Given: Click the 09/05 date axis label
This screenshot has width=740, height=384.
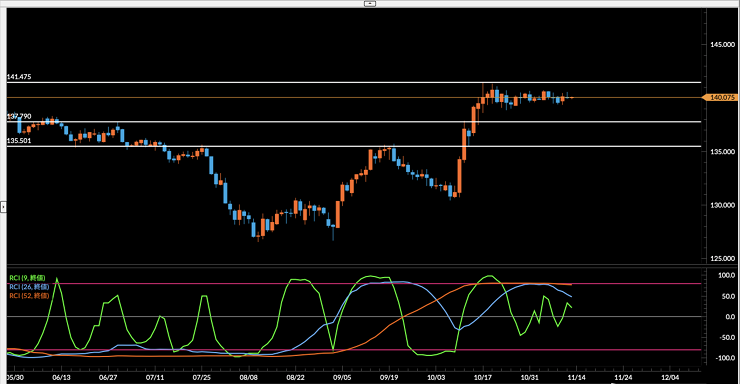Looking at the screenshot, I should click(x=342, y=377).
